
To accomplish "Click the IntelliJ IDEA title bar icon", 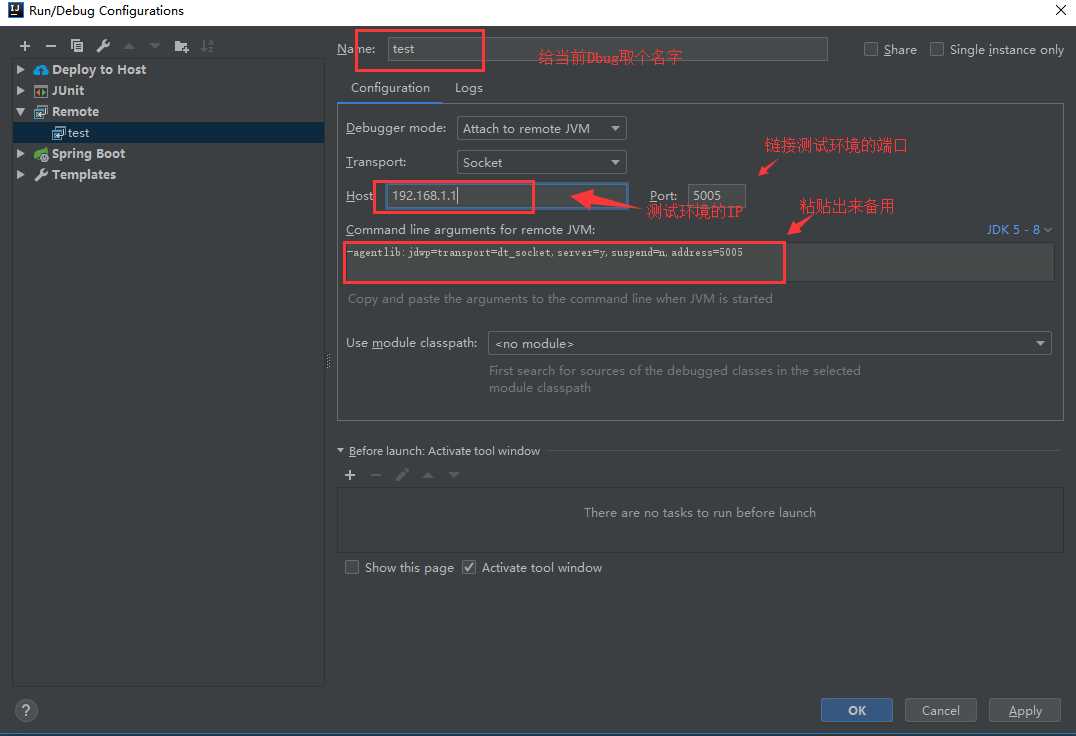I will pos(15,10).
